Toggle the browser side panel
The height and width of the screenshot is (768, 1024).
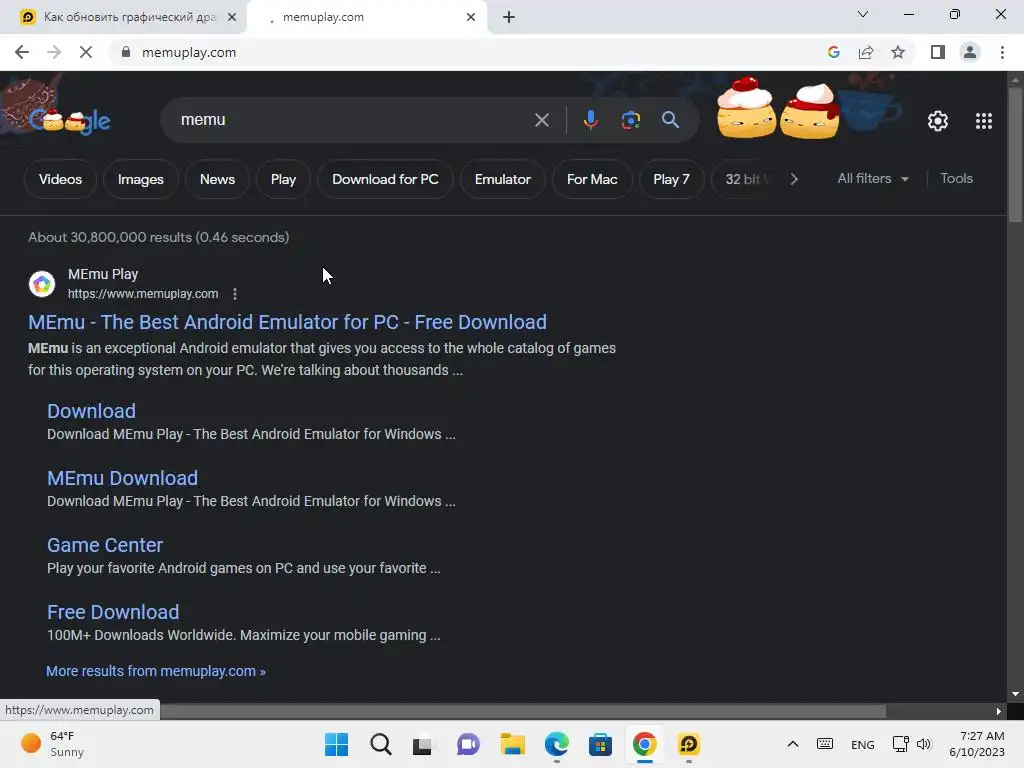[938, 52]
